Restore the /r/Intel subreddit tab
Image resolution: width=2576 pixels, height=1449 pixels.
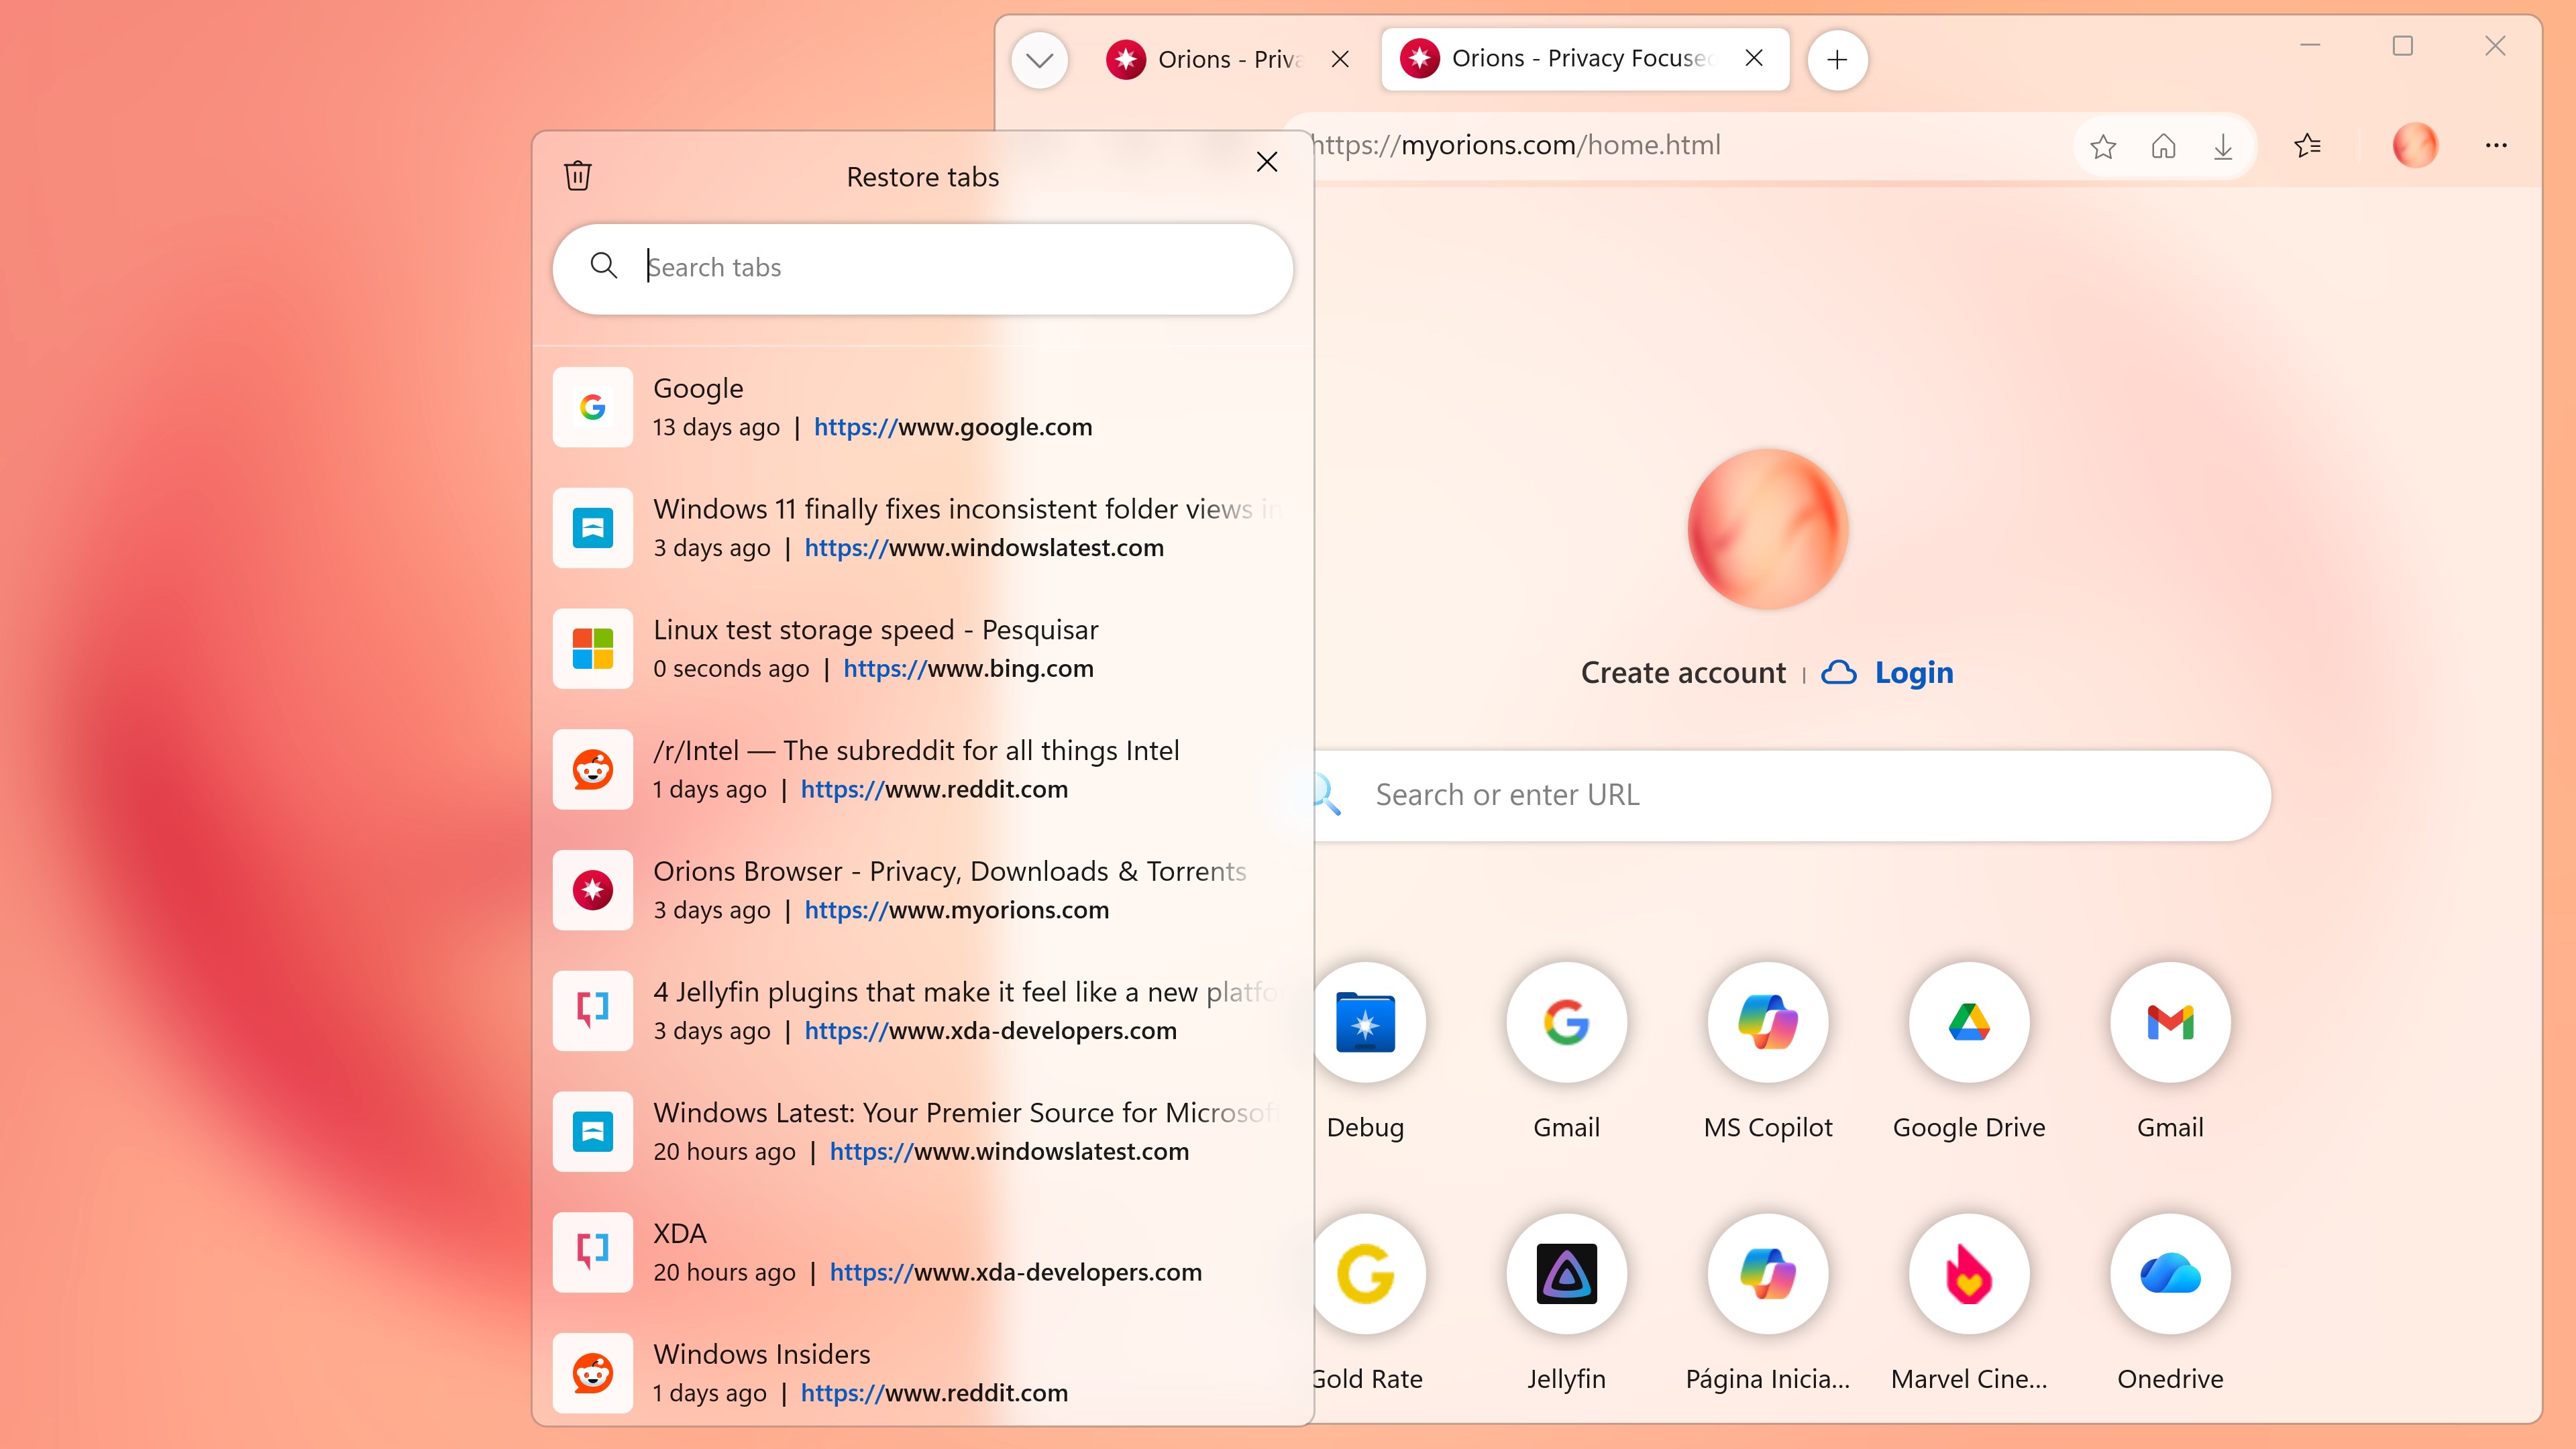923,769
